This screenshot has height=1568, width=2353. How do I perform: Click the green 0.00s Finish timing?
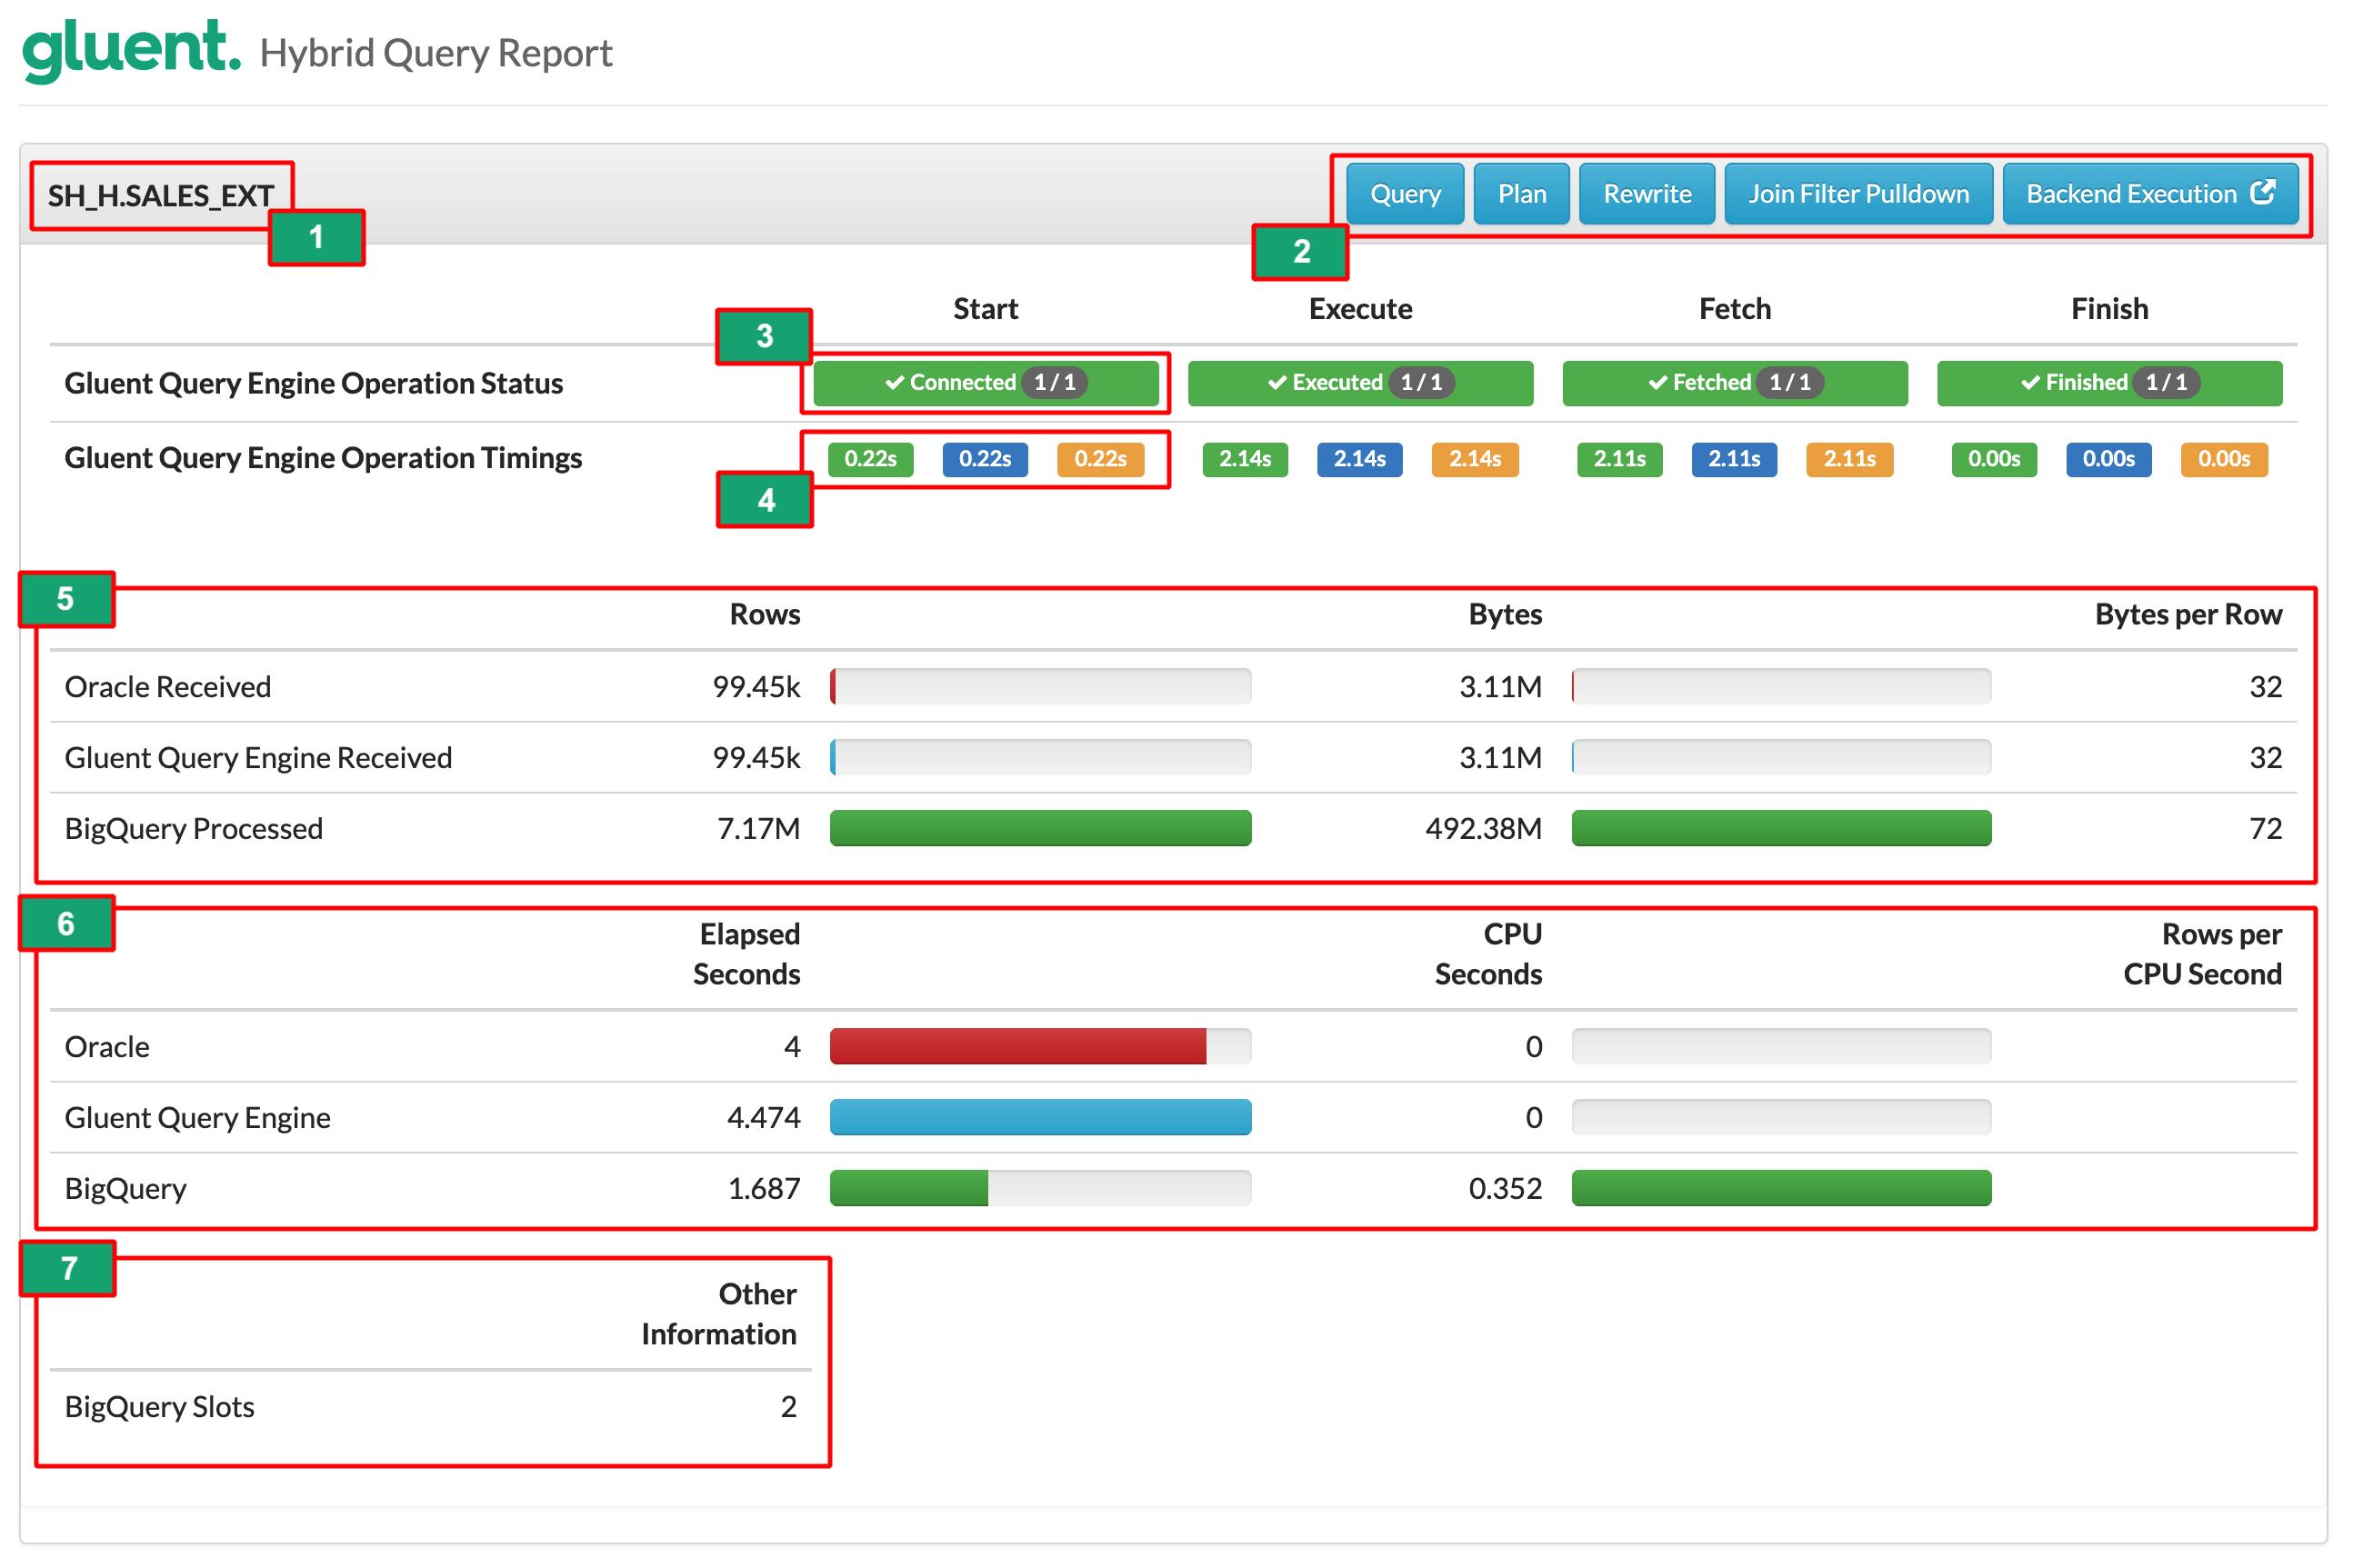coord(1993,459)
